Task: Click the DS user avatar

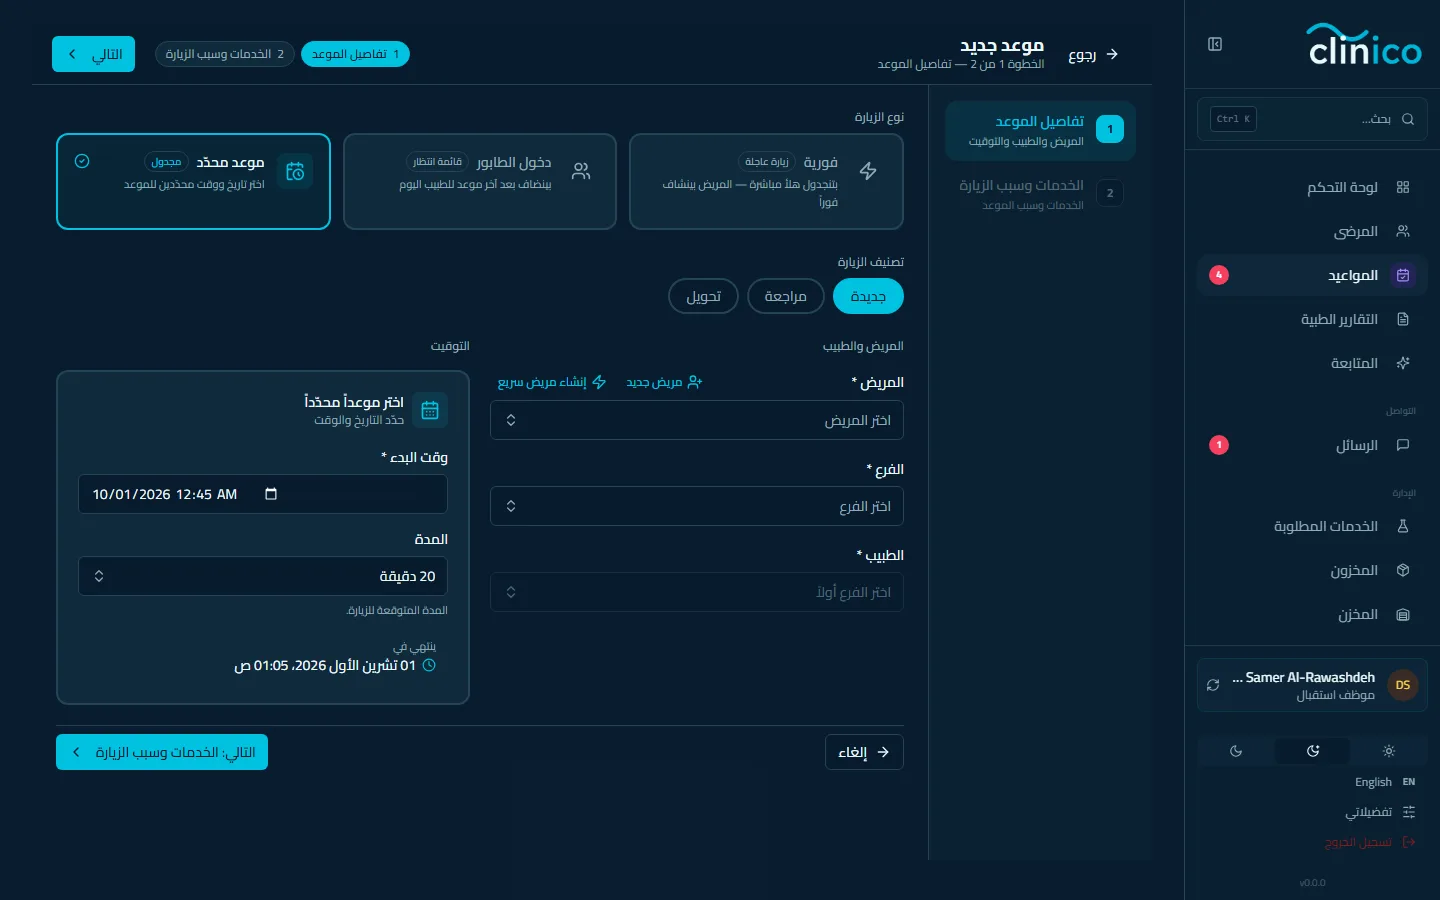Action: click(1403, 685)
